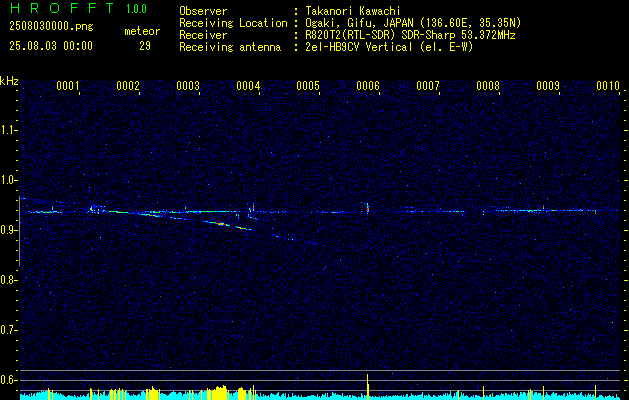Click the antenna text 2el-HB9CV Vertical

coord(359,47)
